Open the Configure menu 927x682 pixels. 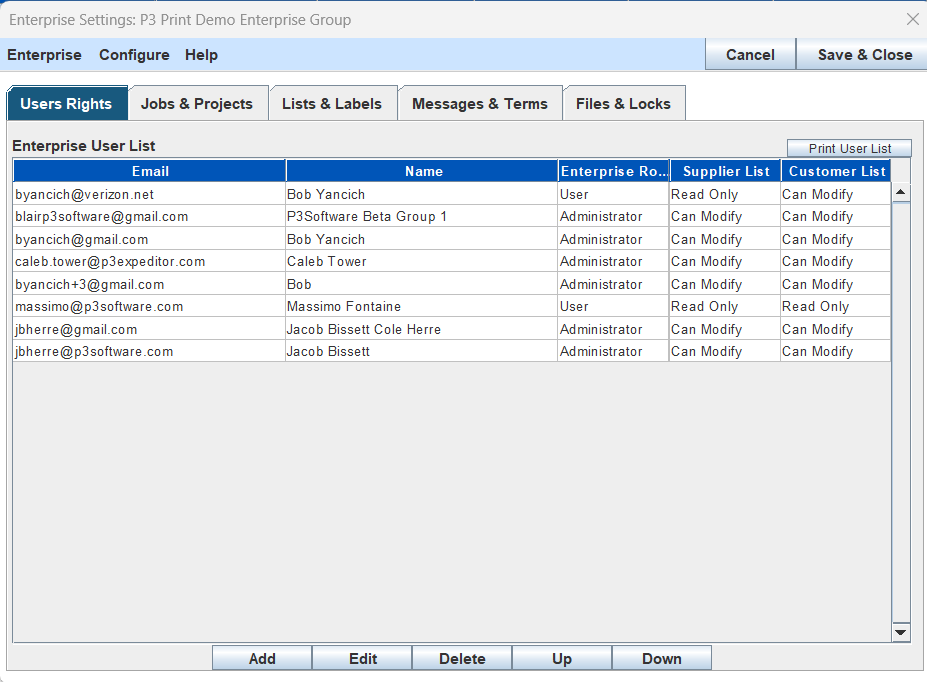coord(134,55)
